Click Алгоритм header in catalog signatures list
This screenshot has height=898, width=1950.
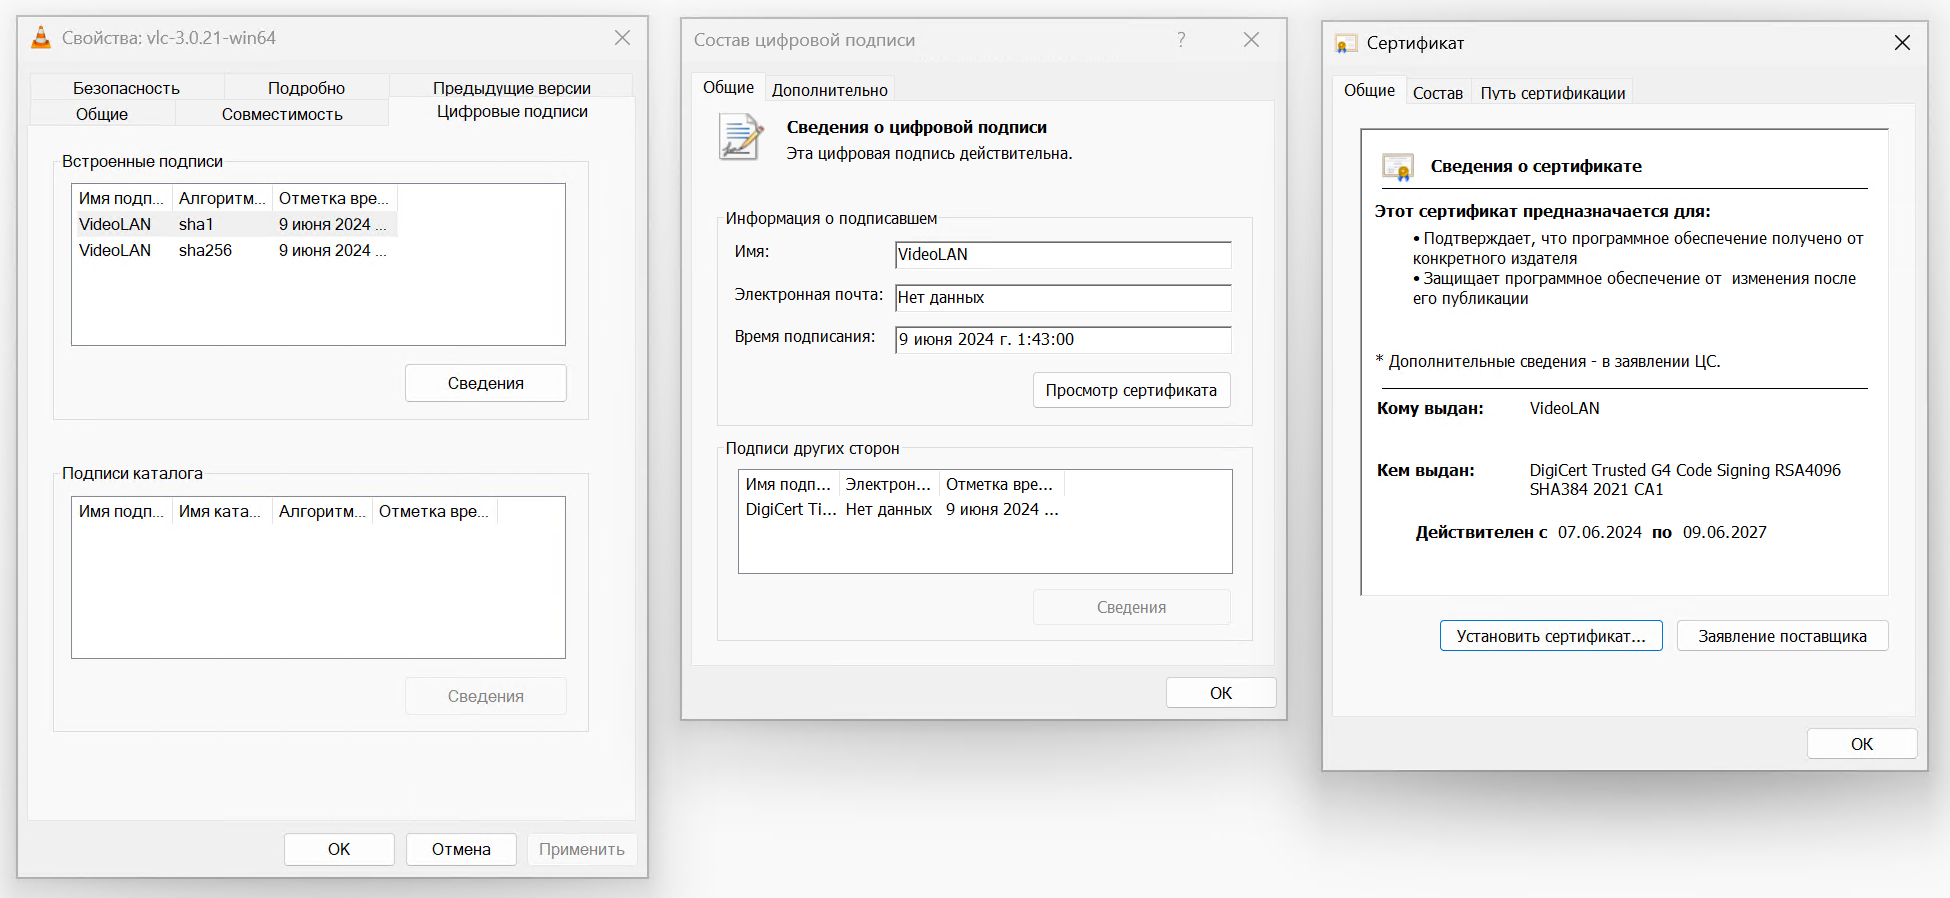322,511
